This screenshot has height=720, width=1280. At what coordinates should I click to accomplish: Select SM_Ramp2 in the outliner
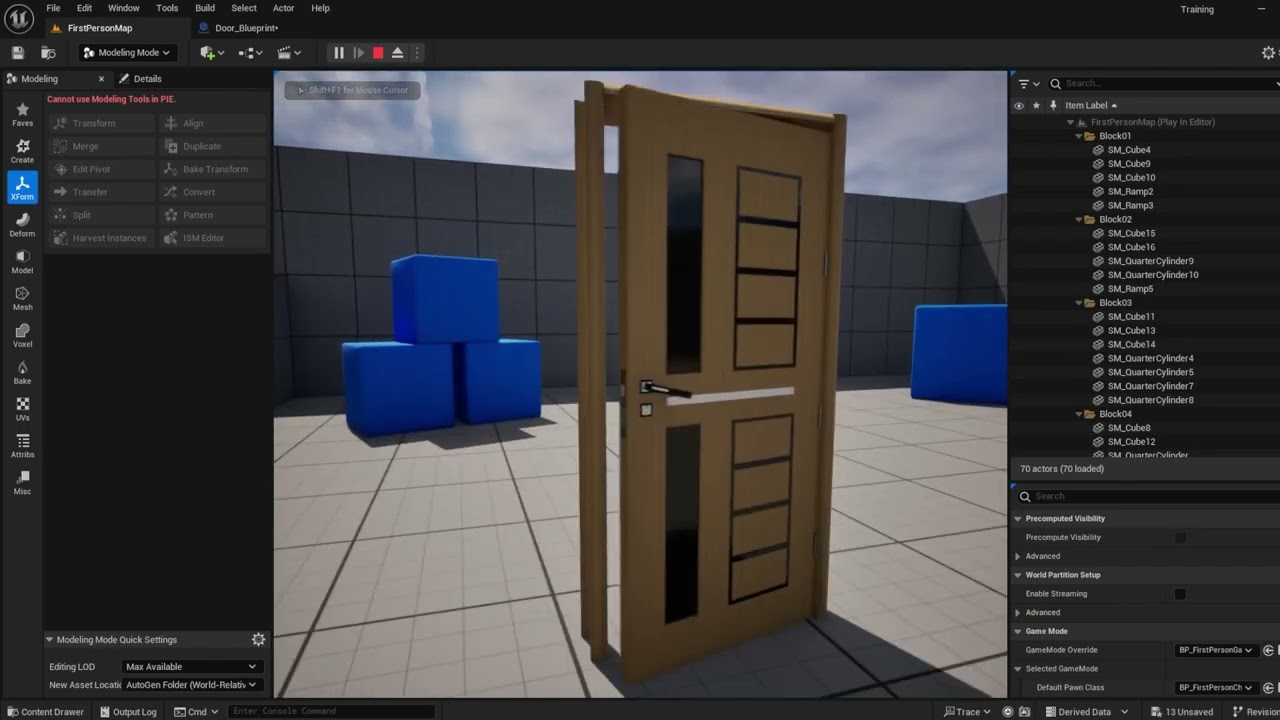[x=1130, y=192]
